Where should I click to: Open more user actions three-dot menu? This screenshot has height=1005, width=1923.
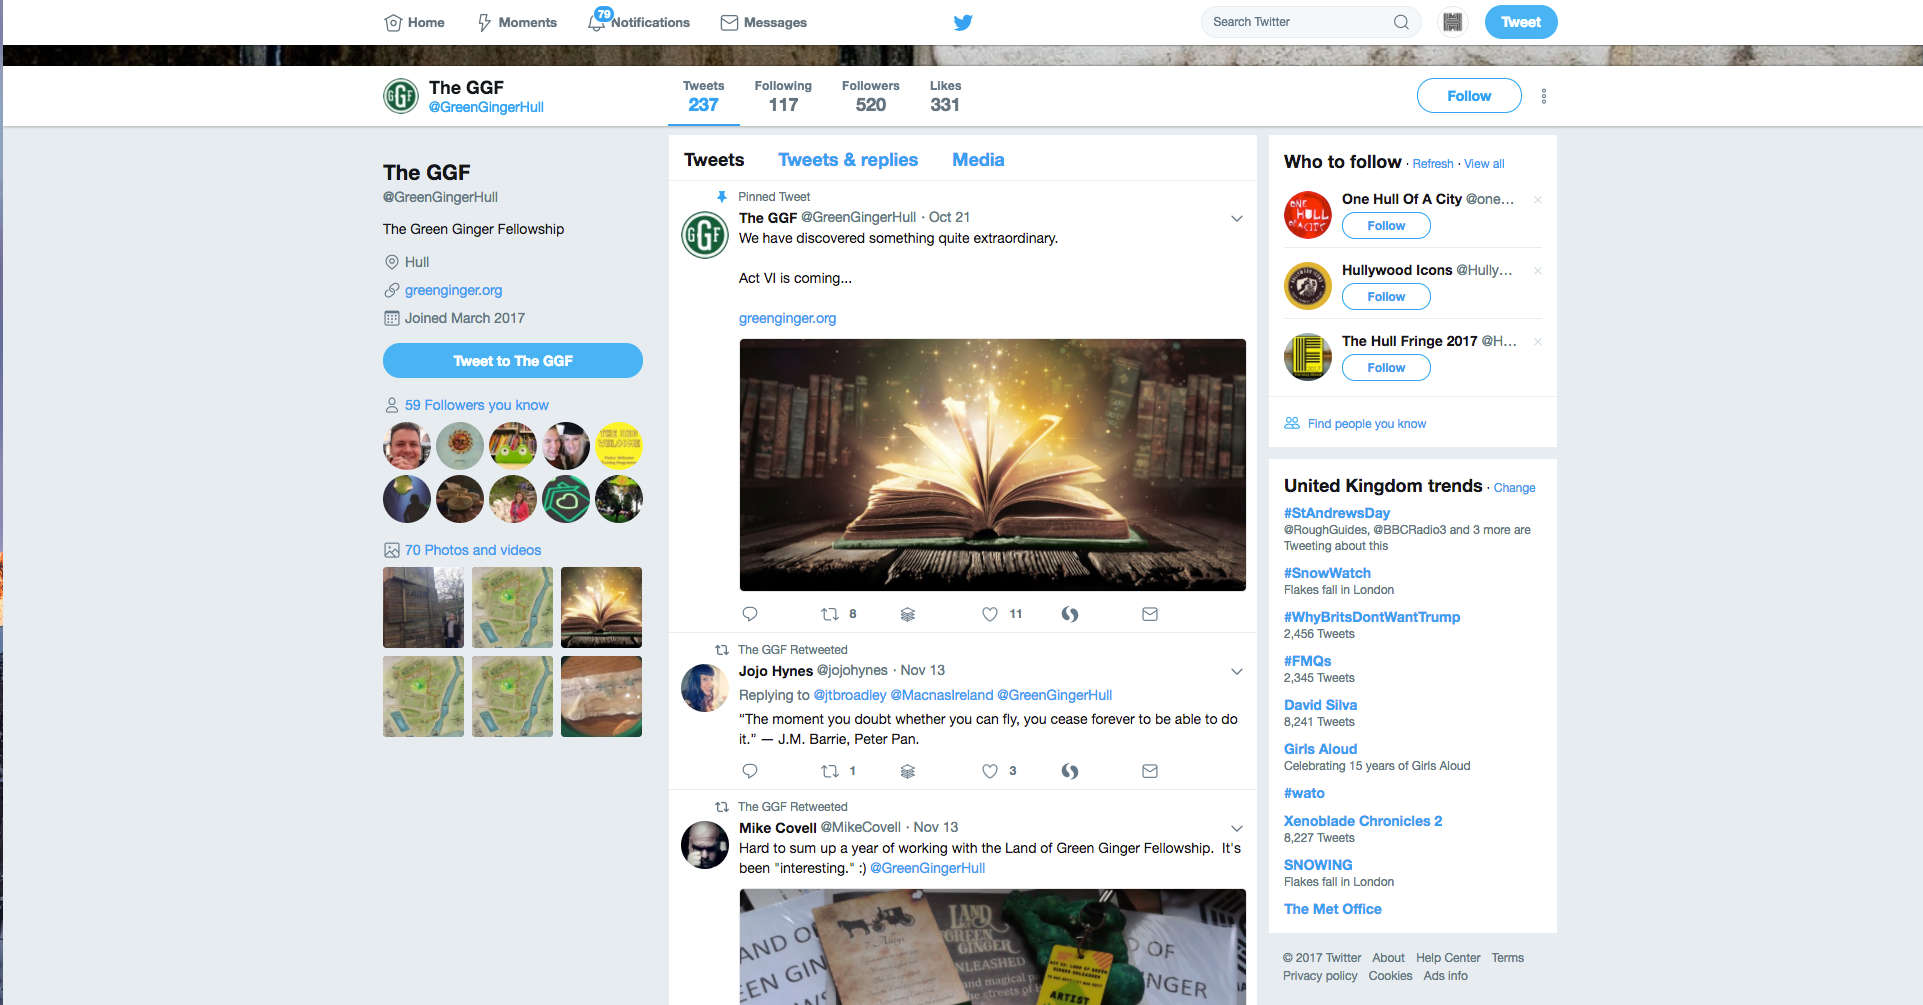[x=1544, y=96]
